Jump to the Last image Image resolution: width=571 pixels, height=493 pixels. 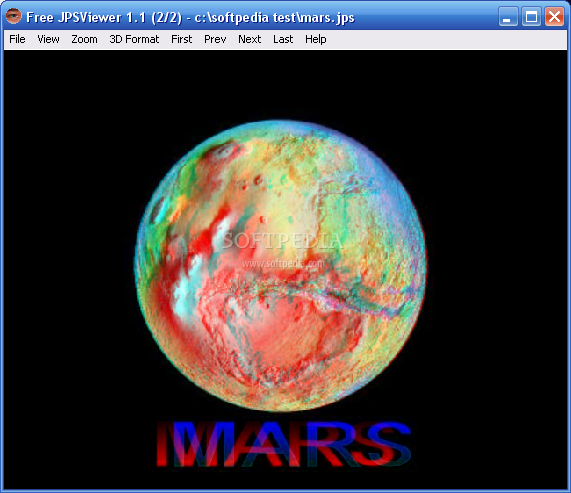tap(283, 39)
